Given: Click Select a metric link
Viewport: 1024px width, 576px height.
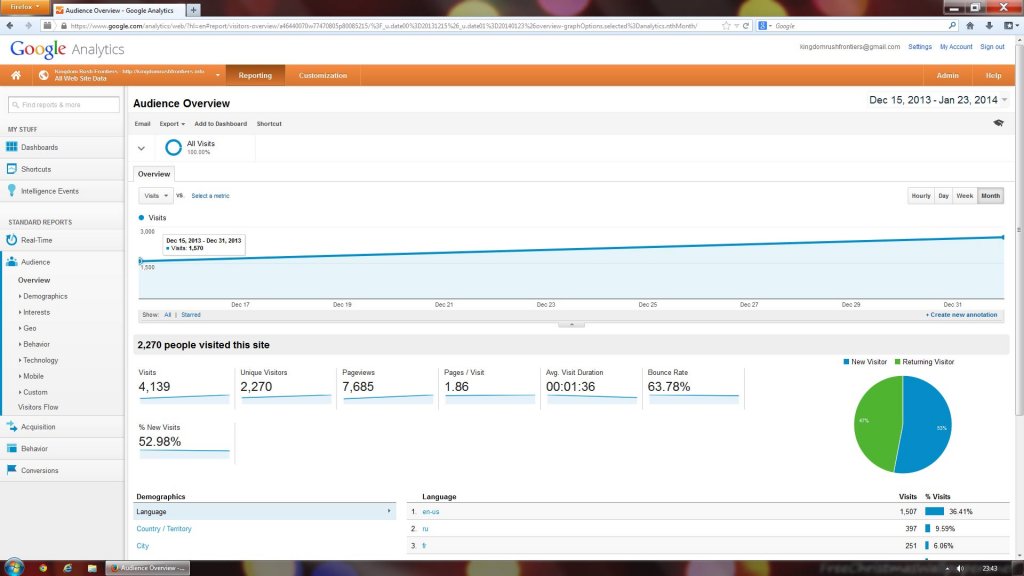Looking at the screenshot, I should [x=210, y=196].
